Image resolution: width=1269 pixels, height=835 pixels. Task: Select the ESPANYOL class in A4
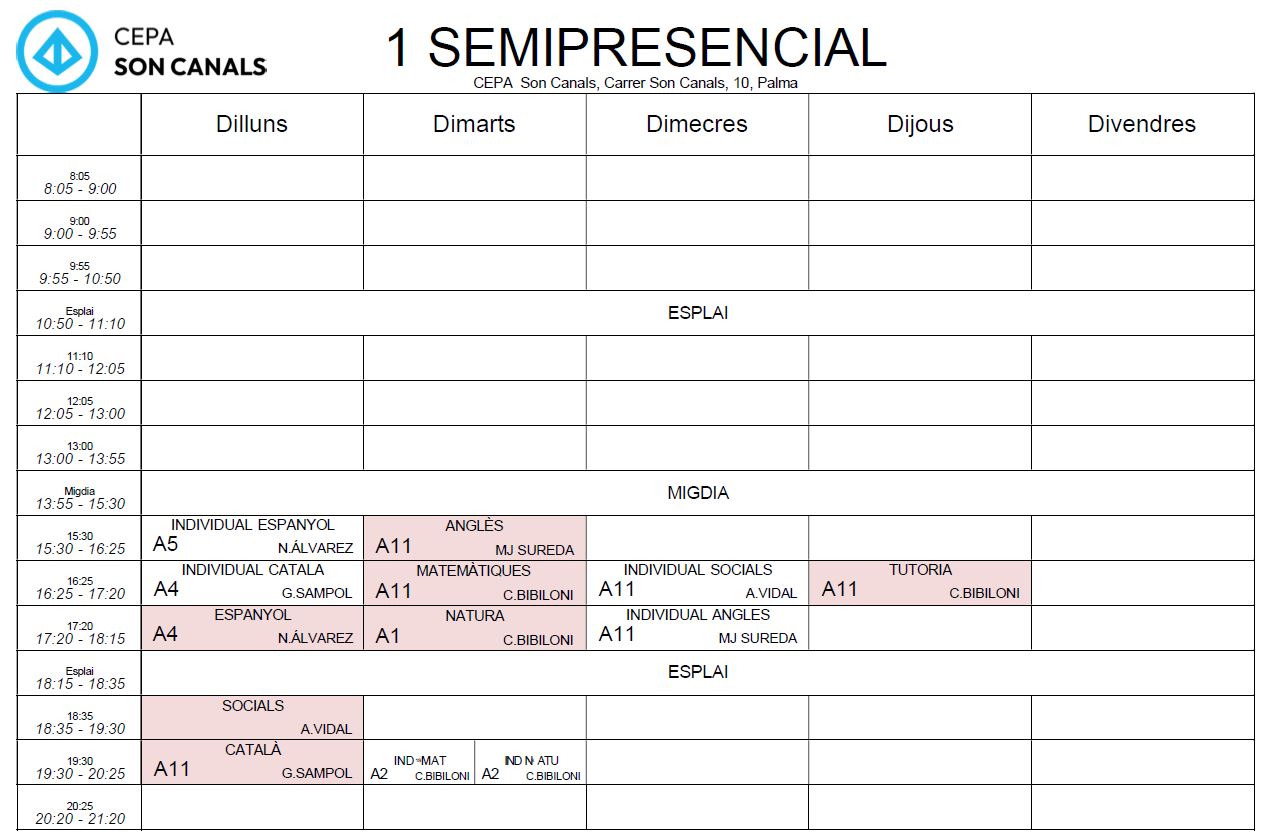point(252,628)
